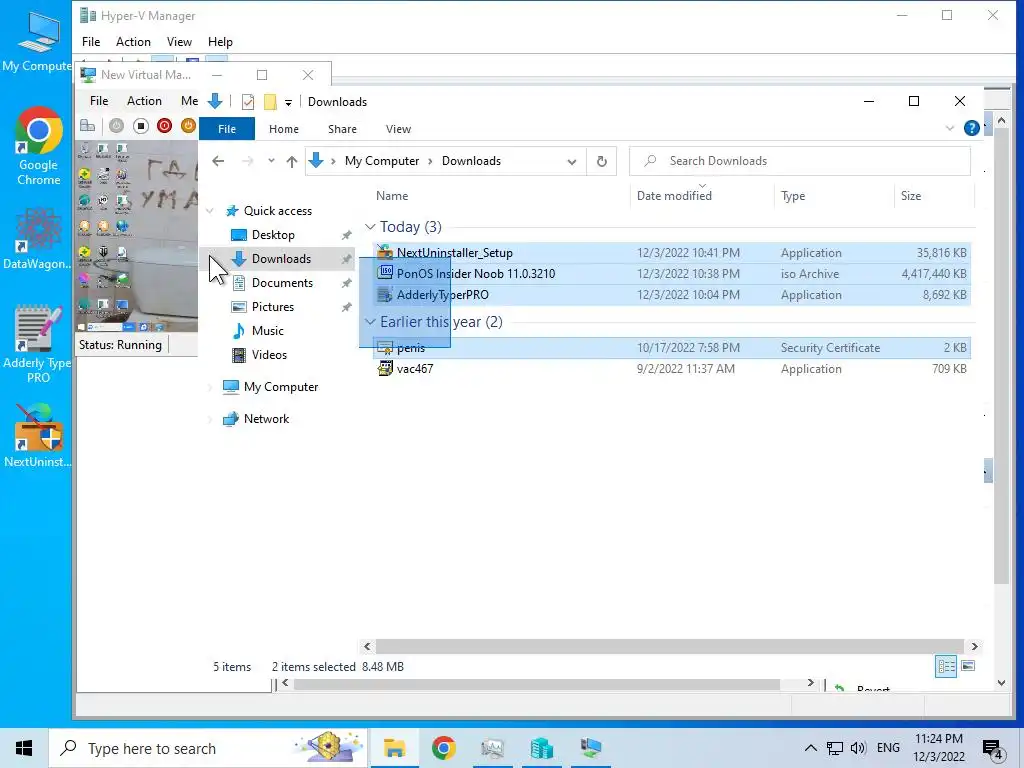The width and height of the screenshot is (1024, 768).
Task: Open the Home ribbon tab
Action: click(x=283, y=129)
